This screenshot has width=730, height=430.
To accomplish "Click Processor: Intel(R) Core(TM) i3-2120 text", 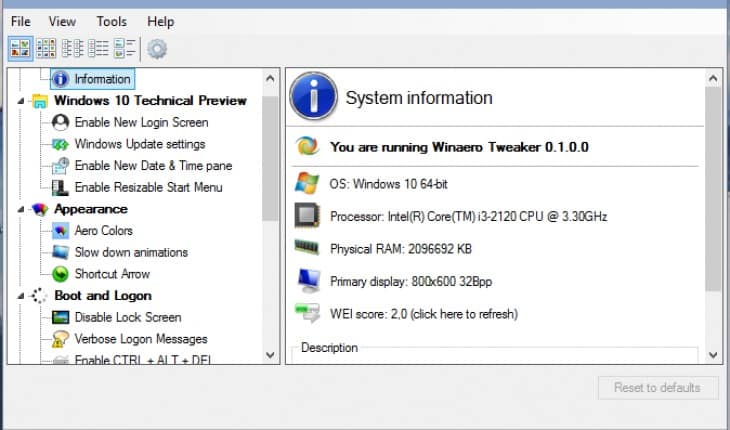I will pos(469,217).
